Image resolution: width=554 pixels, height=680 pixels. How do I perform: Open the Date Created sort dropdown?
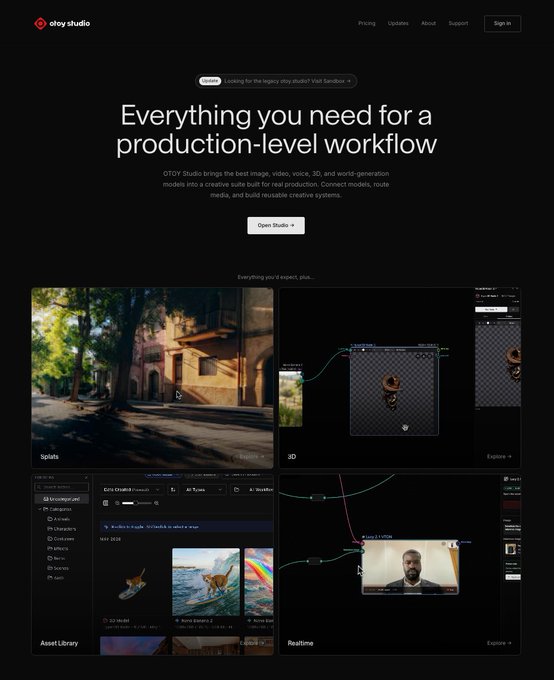[131, 490]
